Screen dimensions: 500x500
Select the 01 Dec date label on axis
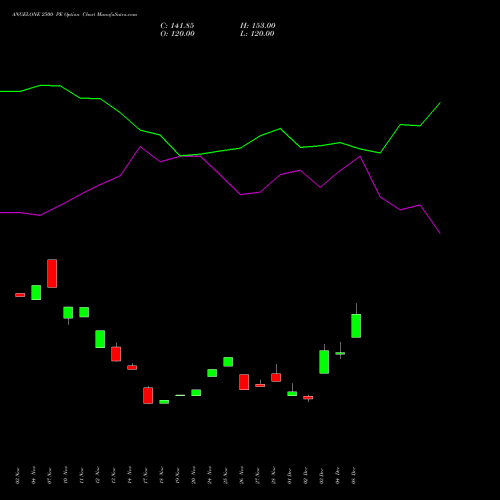click(x=290, y=475)
